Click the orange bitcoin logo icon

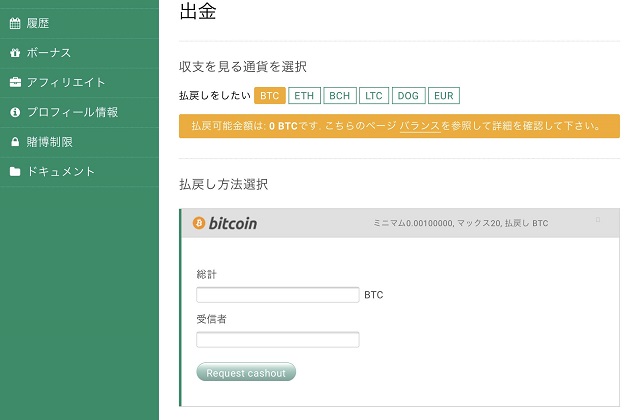click(199, 223)
